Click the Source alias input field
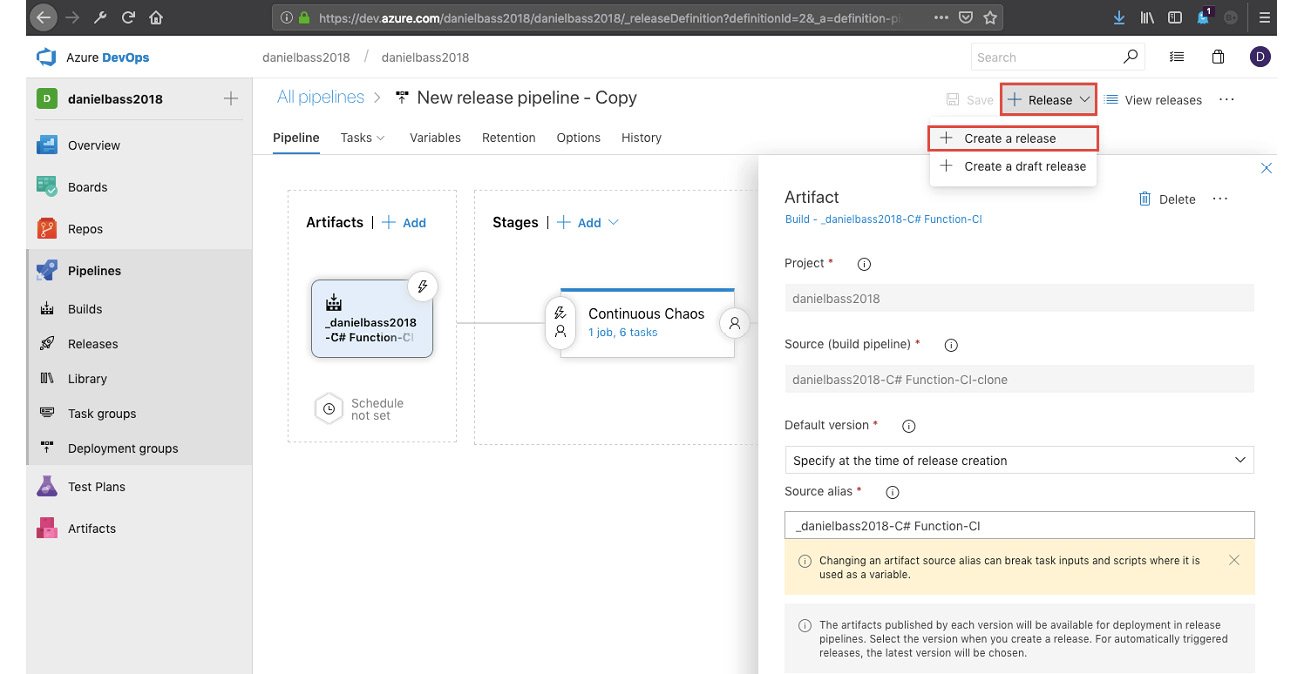 [x=1019, y=525]
